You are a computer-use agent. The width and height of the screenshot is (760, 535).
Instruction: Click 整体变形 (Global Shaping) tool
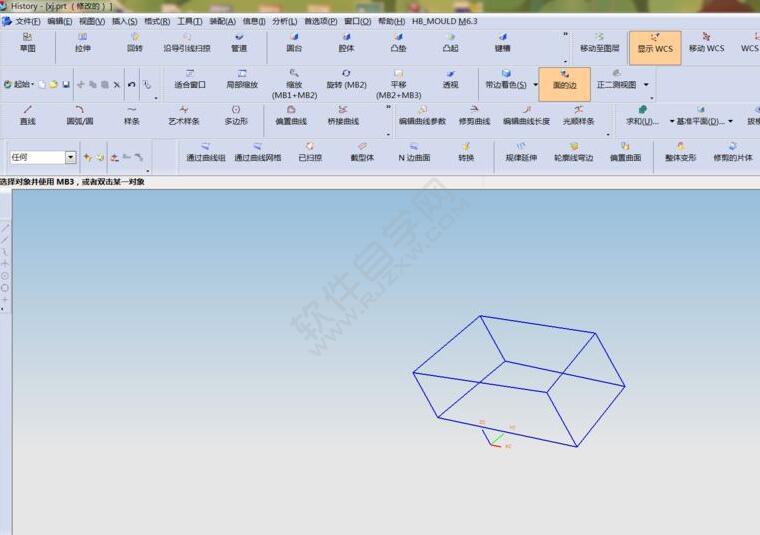tap(681, 152)
